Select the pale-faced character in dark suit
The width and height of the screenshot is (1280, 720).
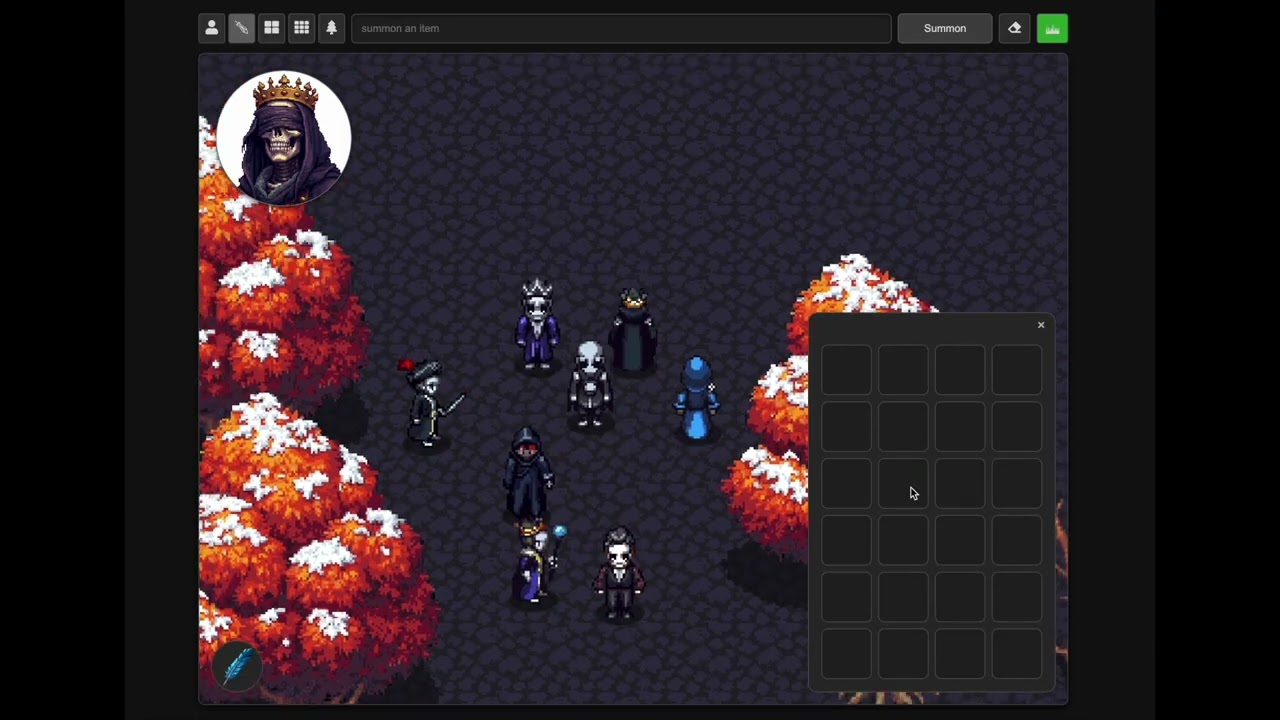[x=619, y=574]
